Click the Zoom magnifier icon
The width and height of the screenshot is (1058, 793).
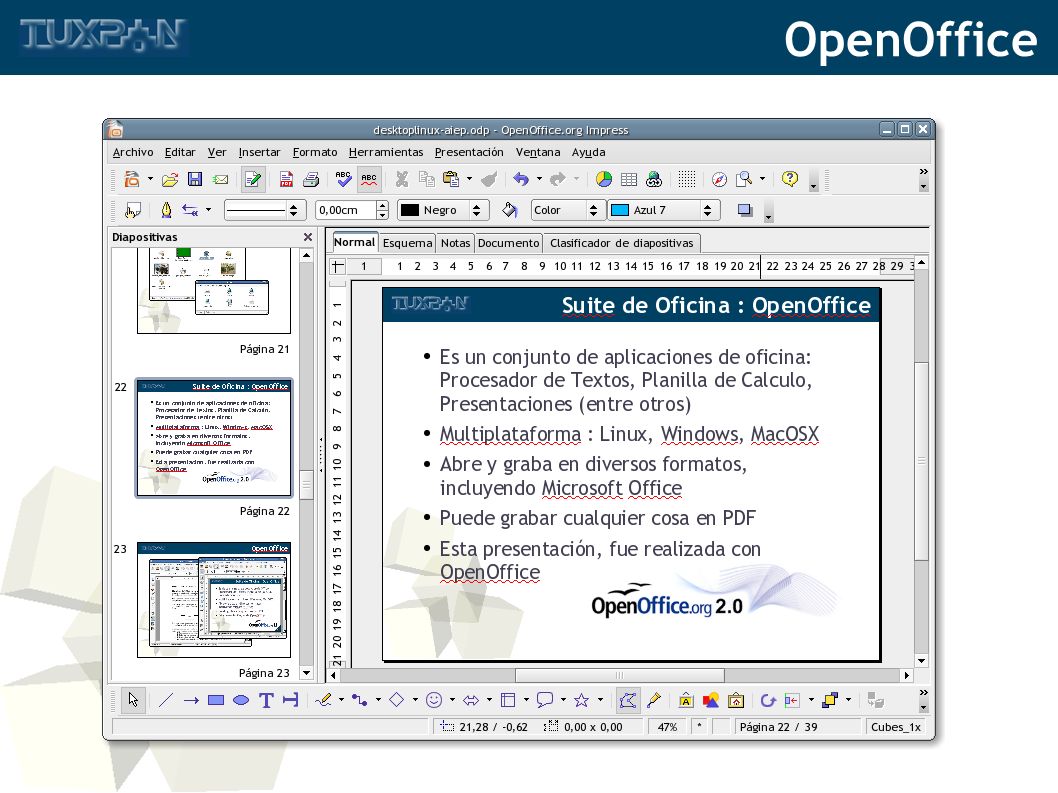(744, 179)
